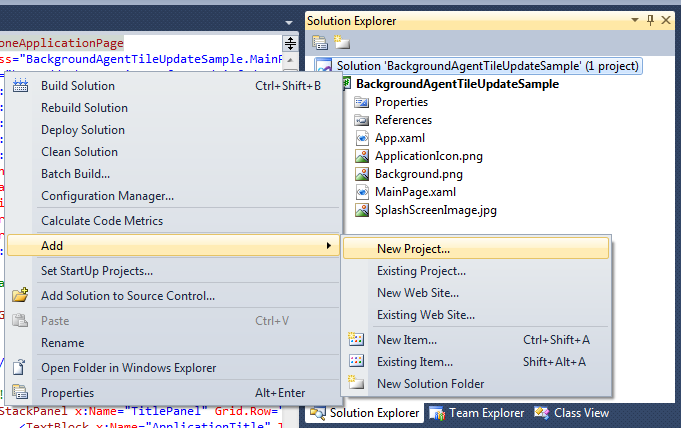Select Rebuild Solution
The height and width of the screenshot is (428, 681).
[x=173, y=107]
